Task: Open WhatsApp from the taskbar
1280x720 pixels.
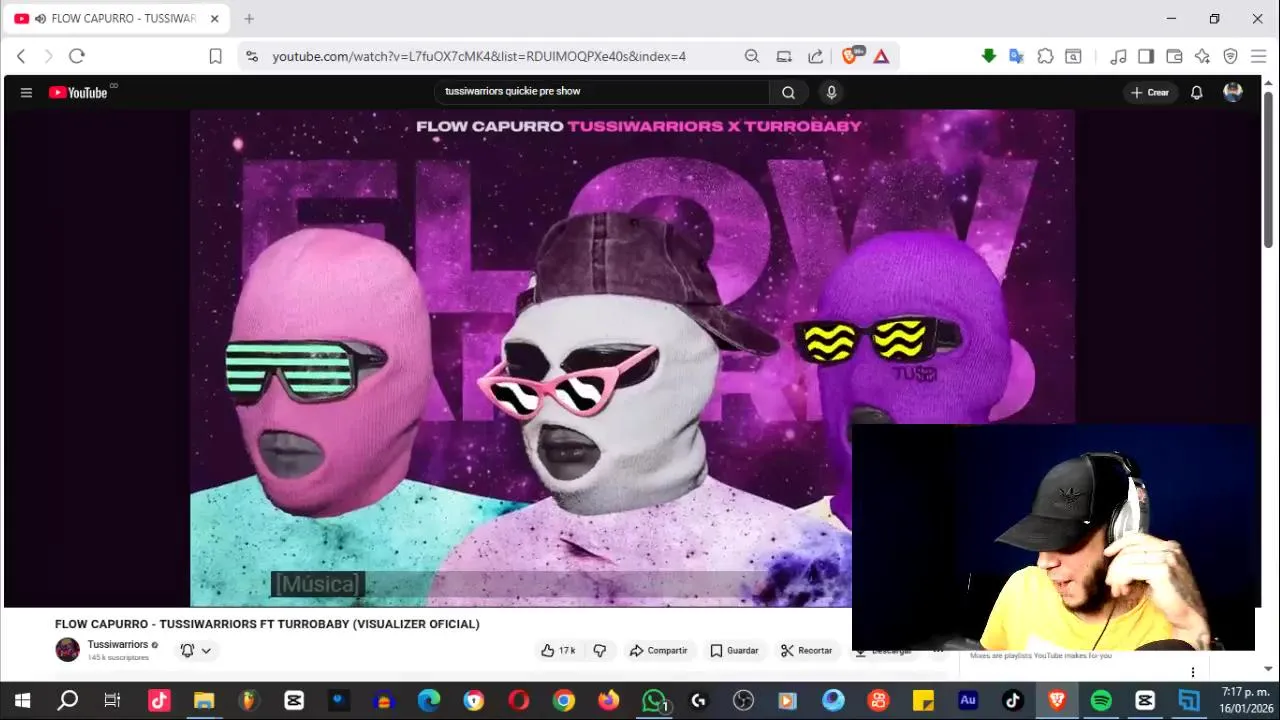Action: click(654, 700)
